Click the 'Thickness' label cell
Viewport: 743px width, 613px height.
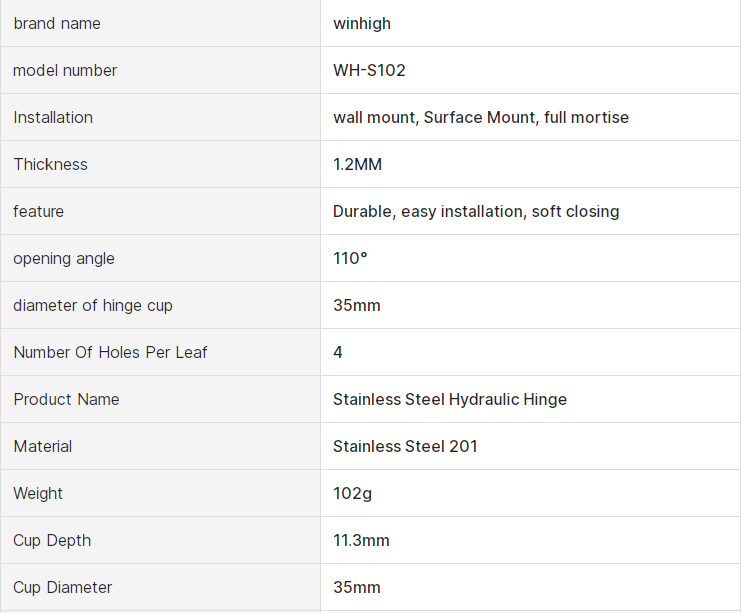point(50,164)
